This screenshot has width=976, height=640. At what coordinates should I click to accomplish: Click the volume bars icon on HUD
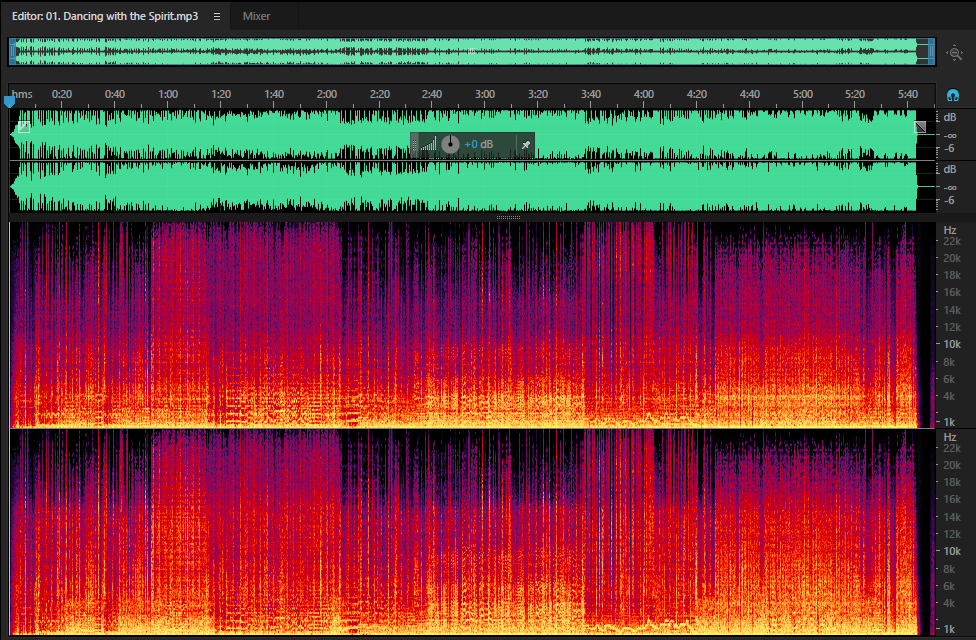(428, 145)
